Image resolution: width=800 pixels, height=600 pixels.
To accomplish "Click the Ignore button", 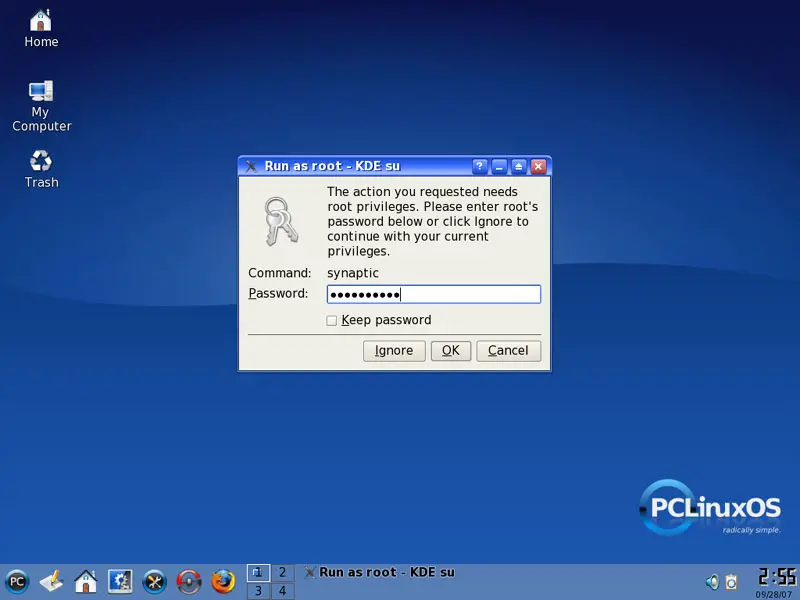I will point(394,351).
